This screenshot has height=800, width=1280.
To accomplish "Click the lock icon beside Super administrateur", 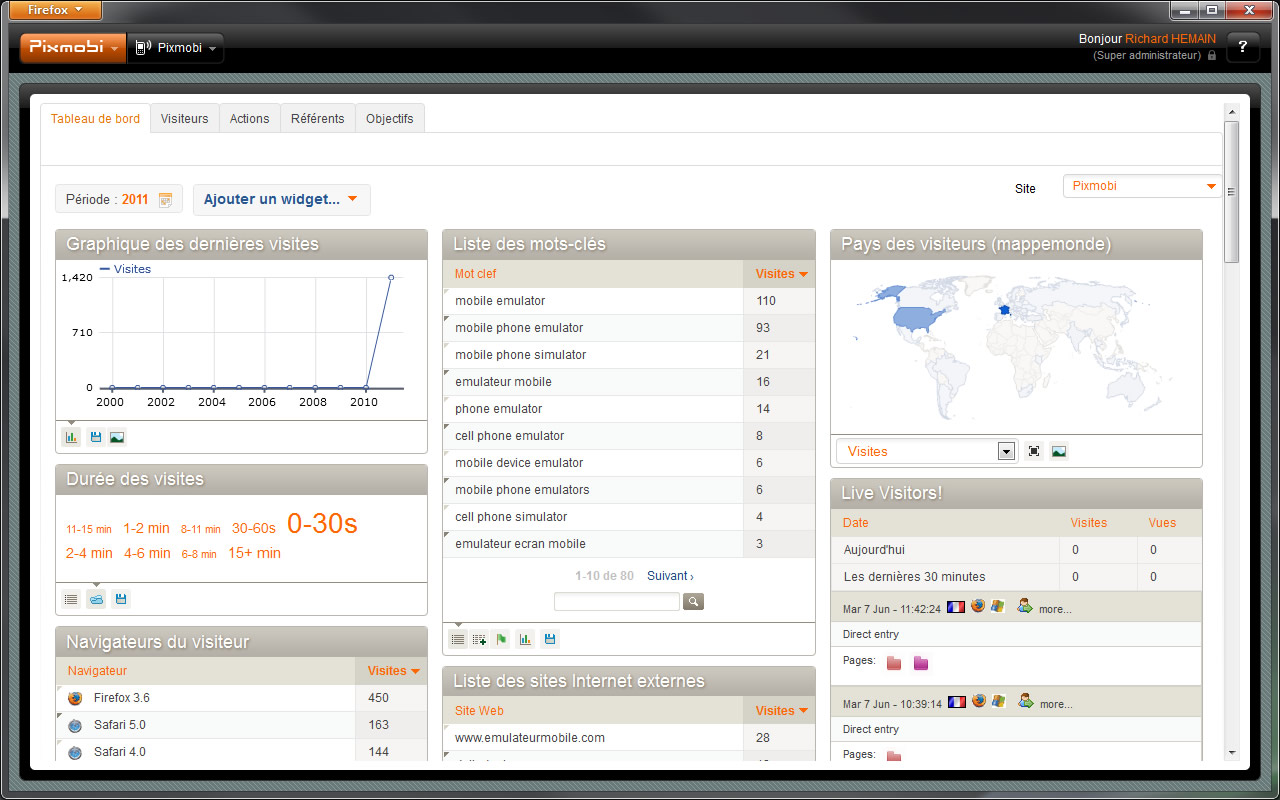I will coord(1212,56).
